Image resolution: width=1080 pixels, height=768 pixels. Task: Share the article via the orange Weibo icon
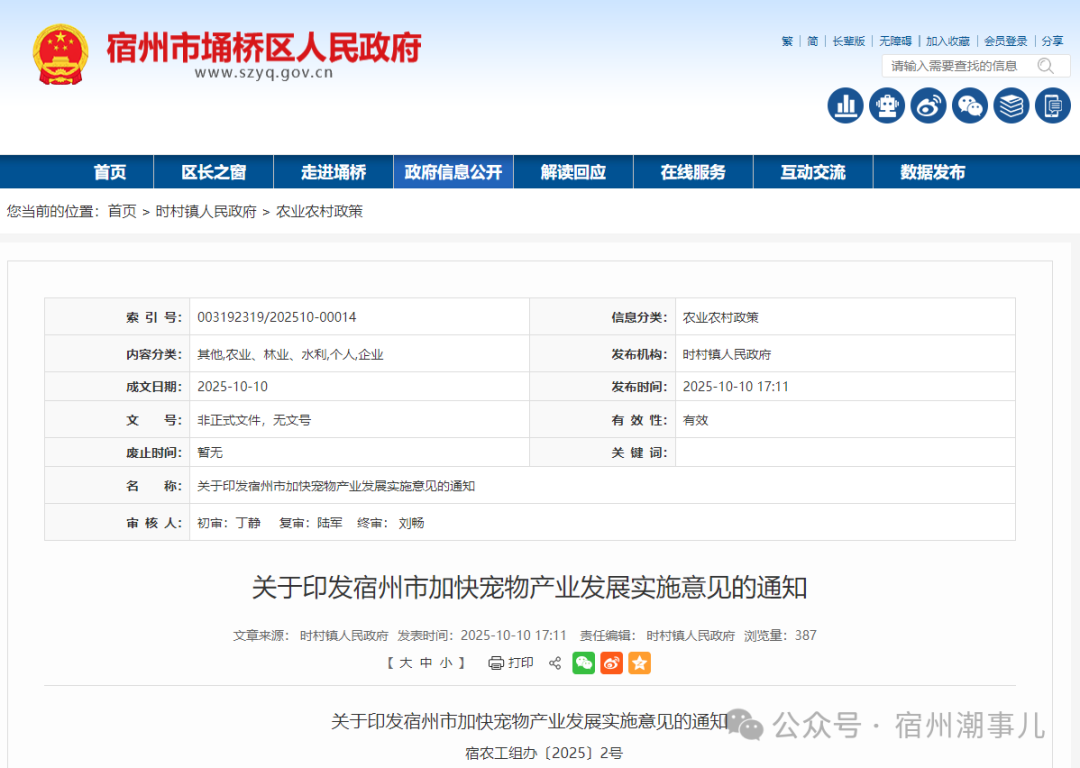612,662
